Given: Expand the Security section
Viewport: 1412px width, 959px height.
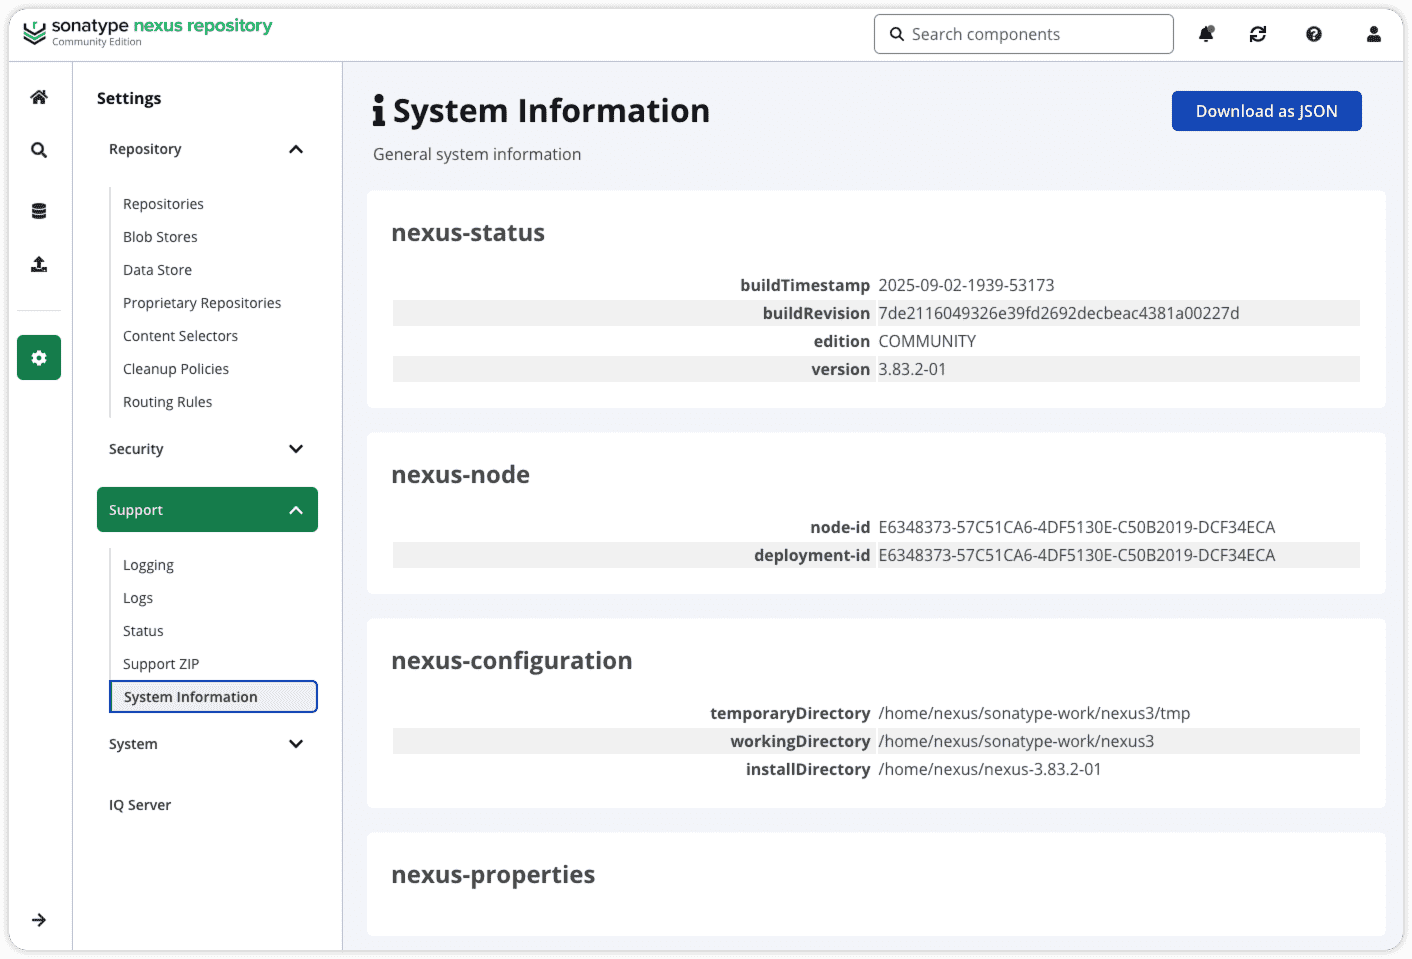Looking at the screenshot, I should [296, 449].
